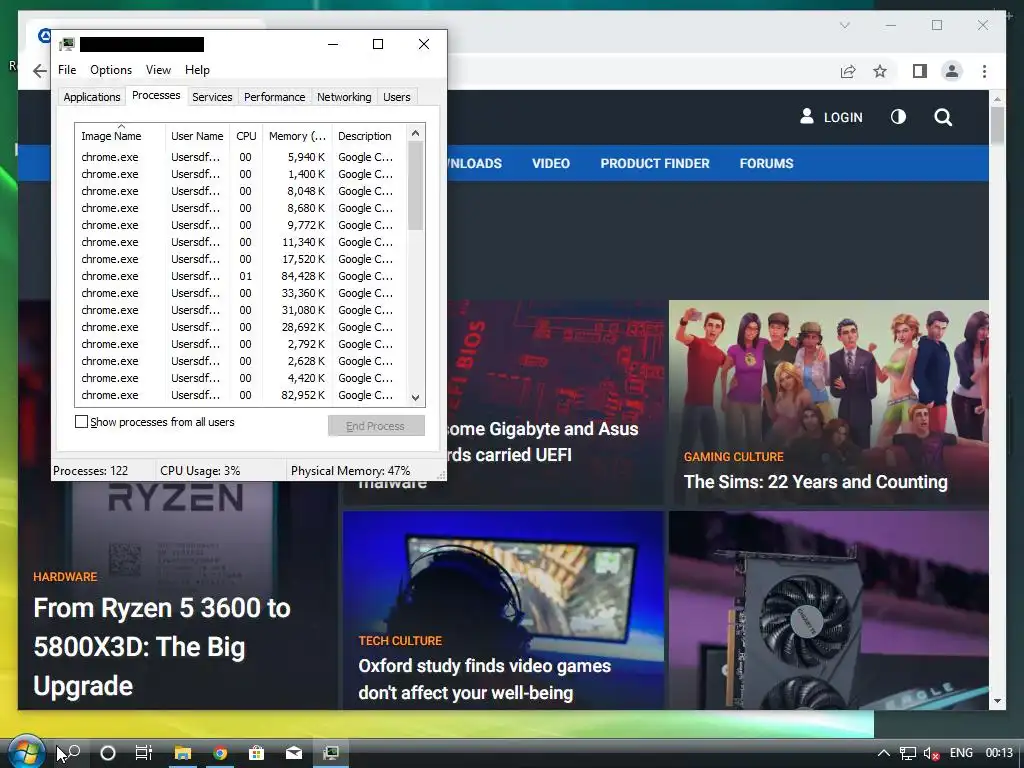Image resolution: width=1024 pixels, height=768 pixels.
Task: Switch to Chrome via taskbar icon
Action: (x=220, y=753)
